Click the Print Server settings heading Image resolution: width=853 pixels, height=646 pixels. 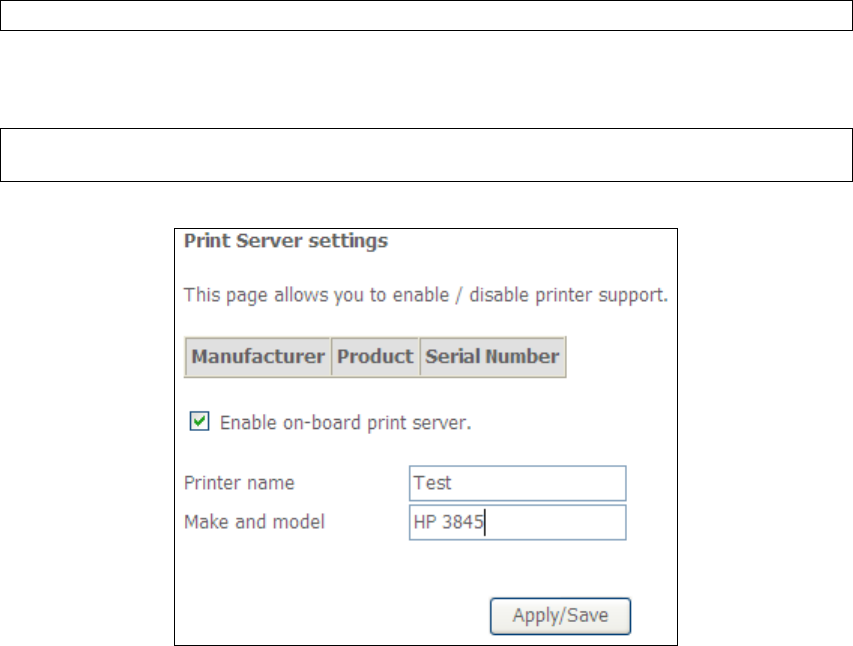point(286,241)
